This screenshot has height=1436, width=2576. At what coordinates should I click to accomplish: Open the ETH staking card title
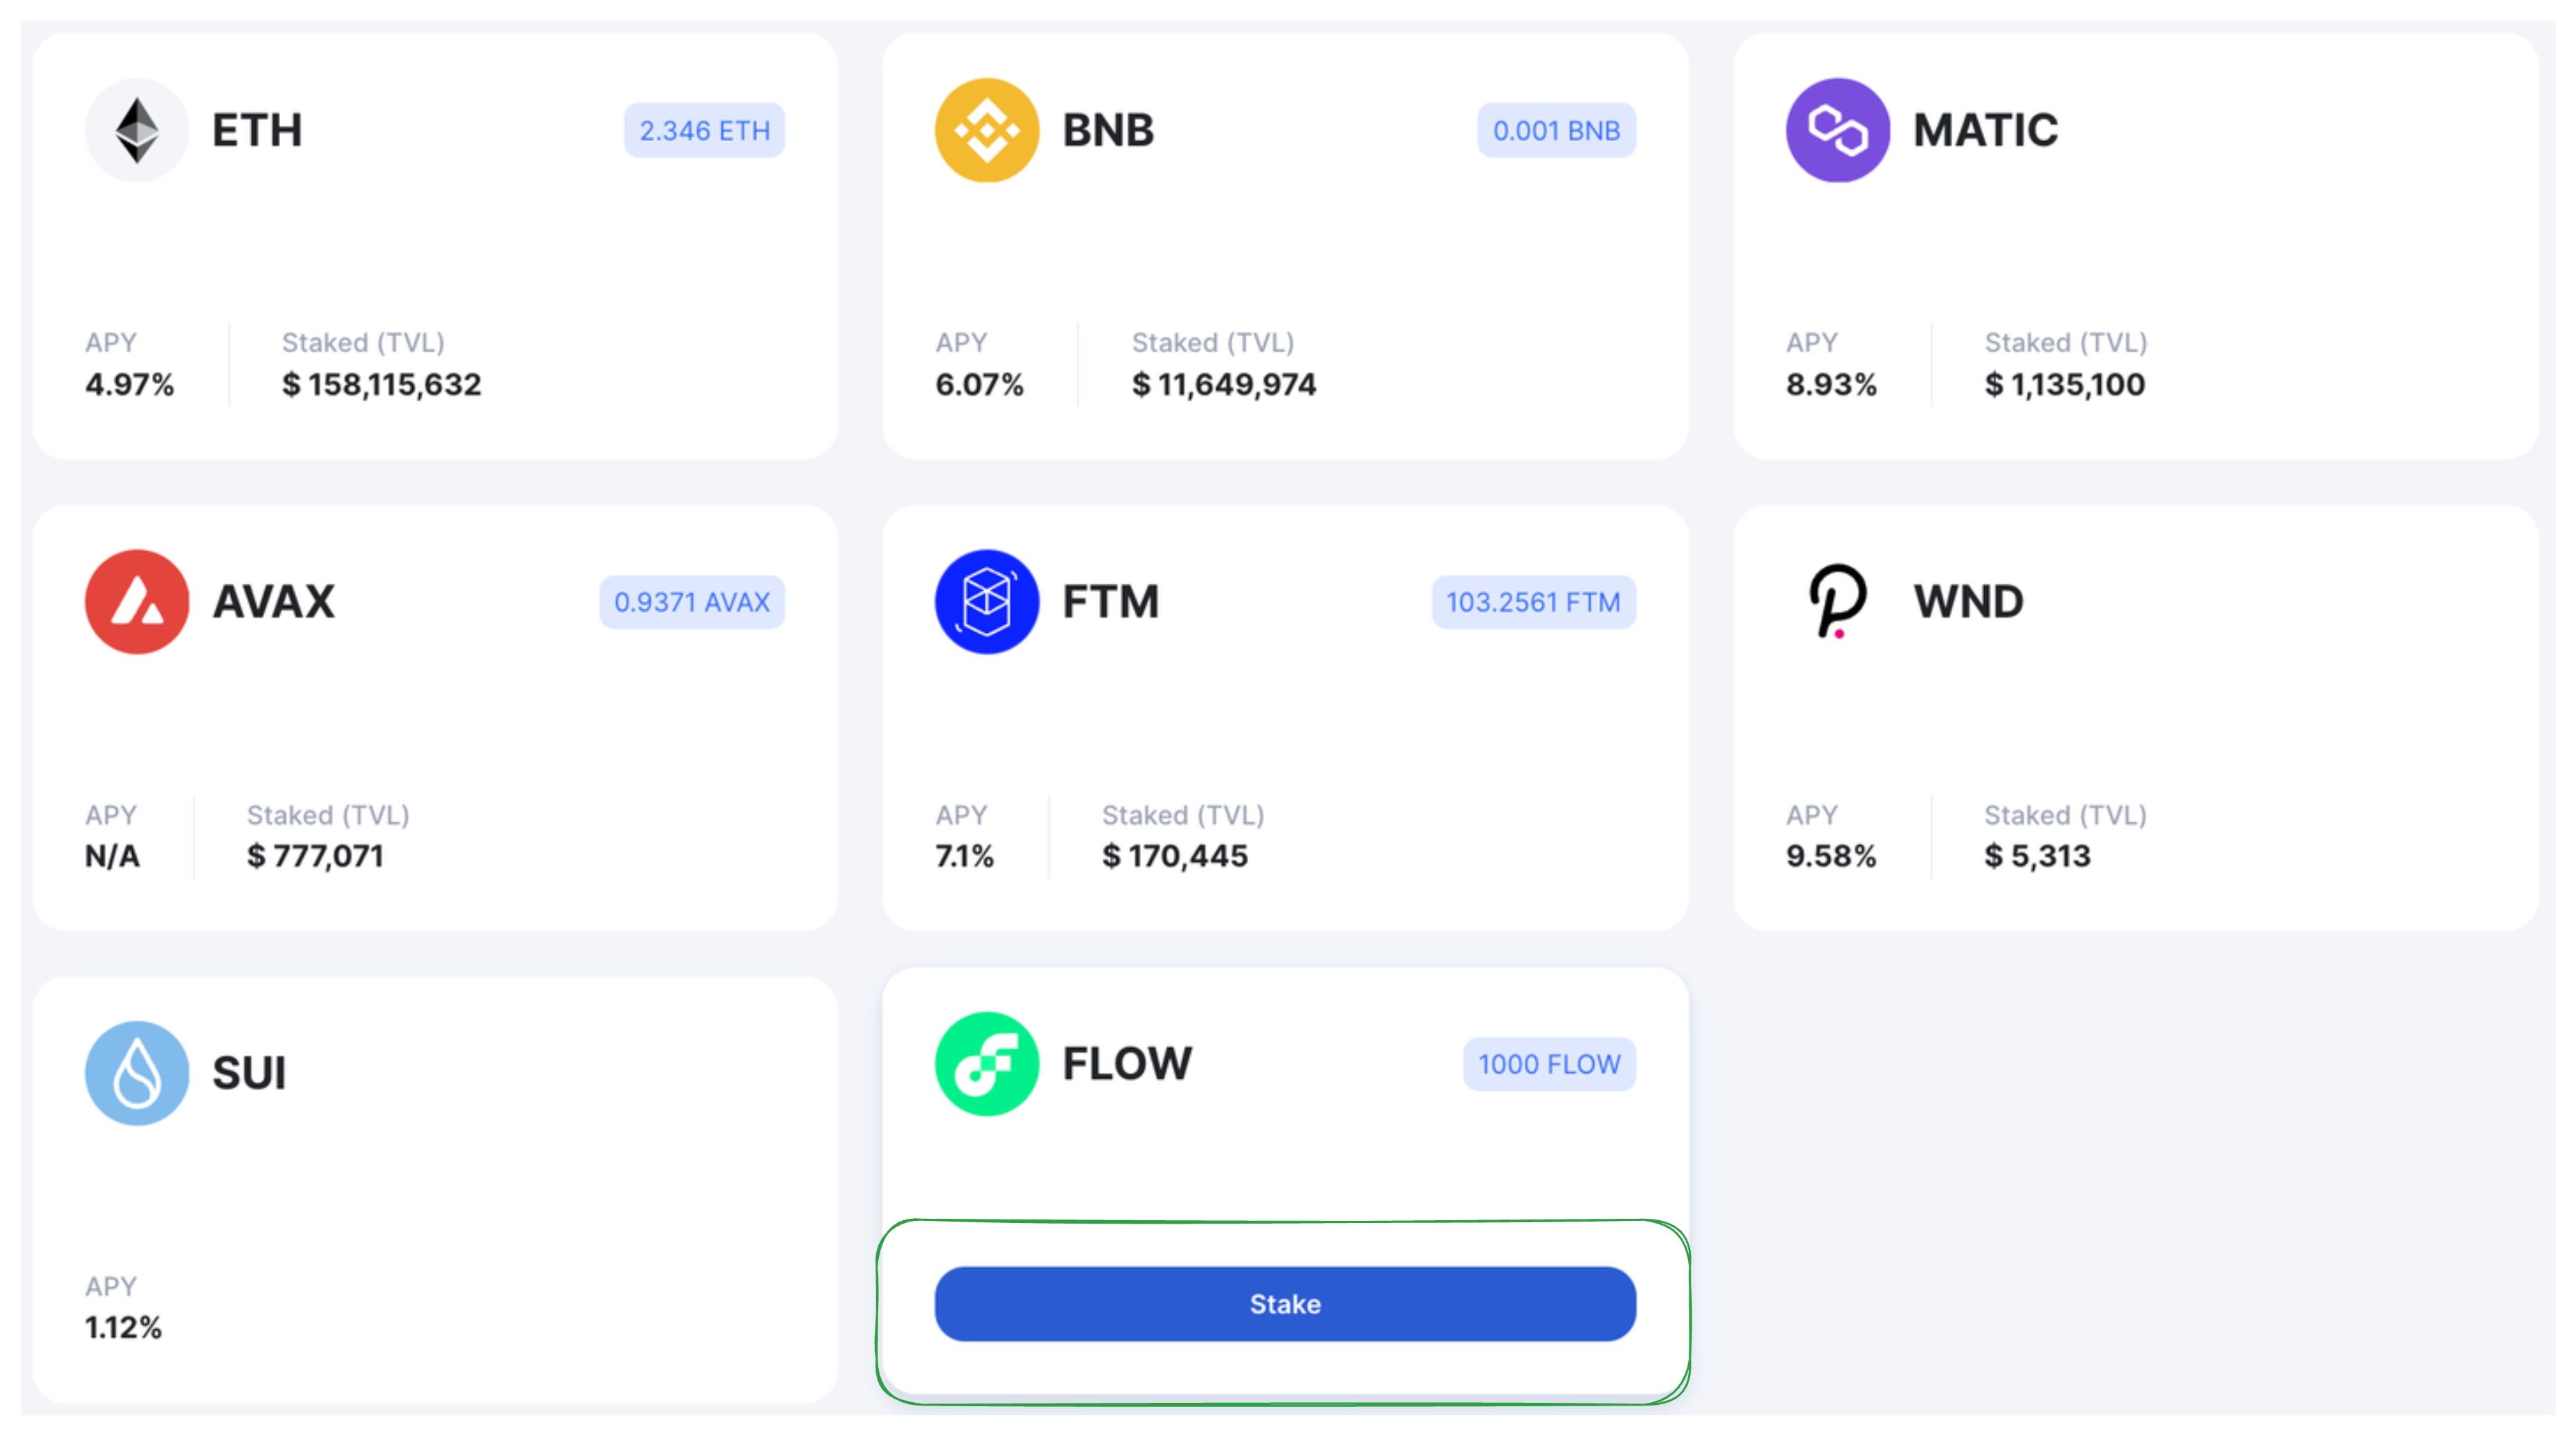click(257, 131)
